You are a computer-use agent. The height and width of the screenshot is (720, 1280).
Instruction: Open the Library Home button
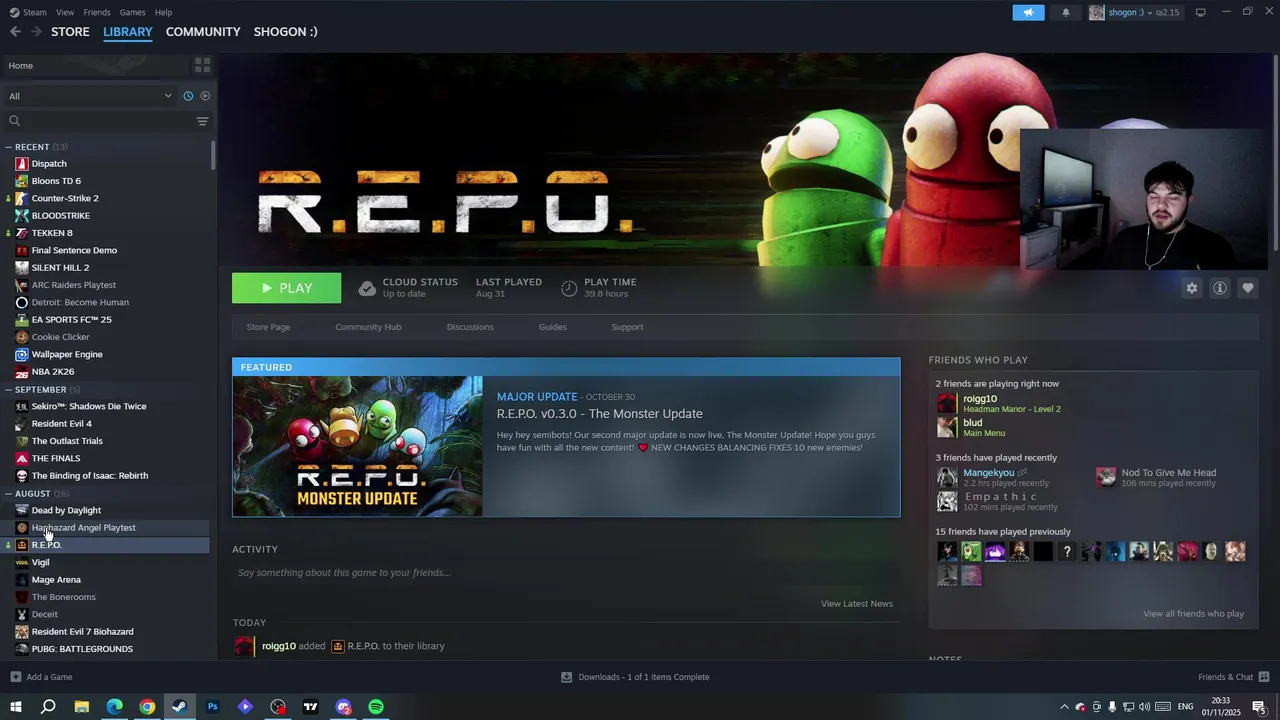95,65
